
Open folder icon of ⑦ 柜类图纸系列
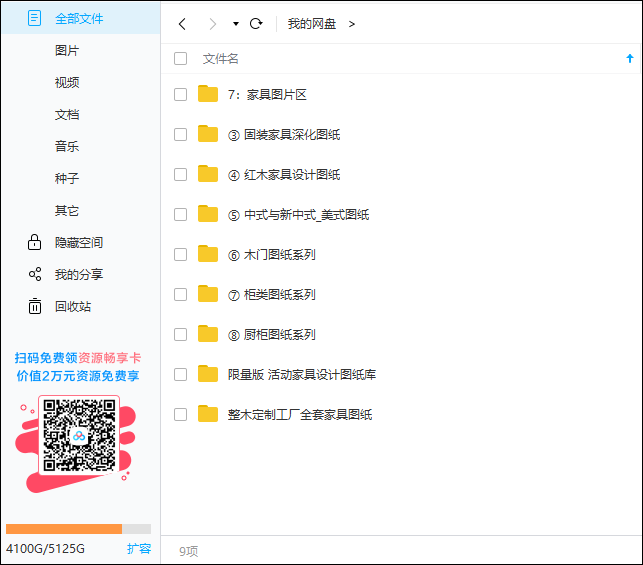(208, 294)
